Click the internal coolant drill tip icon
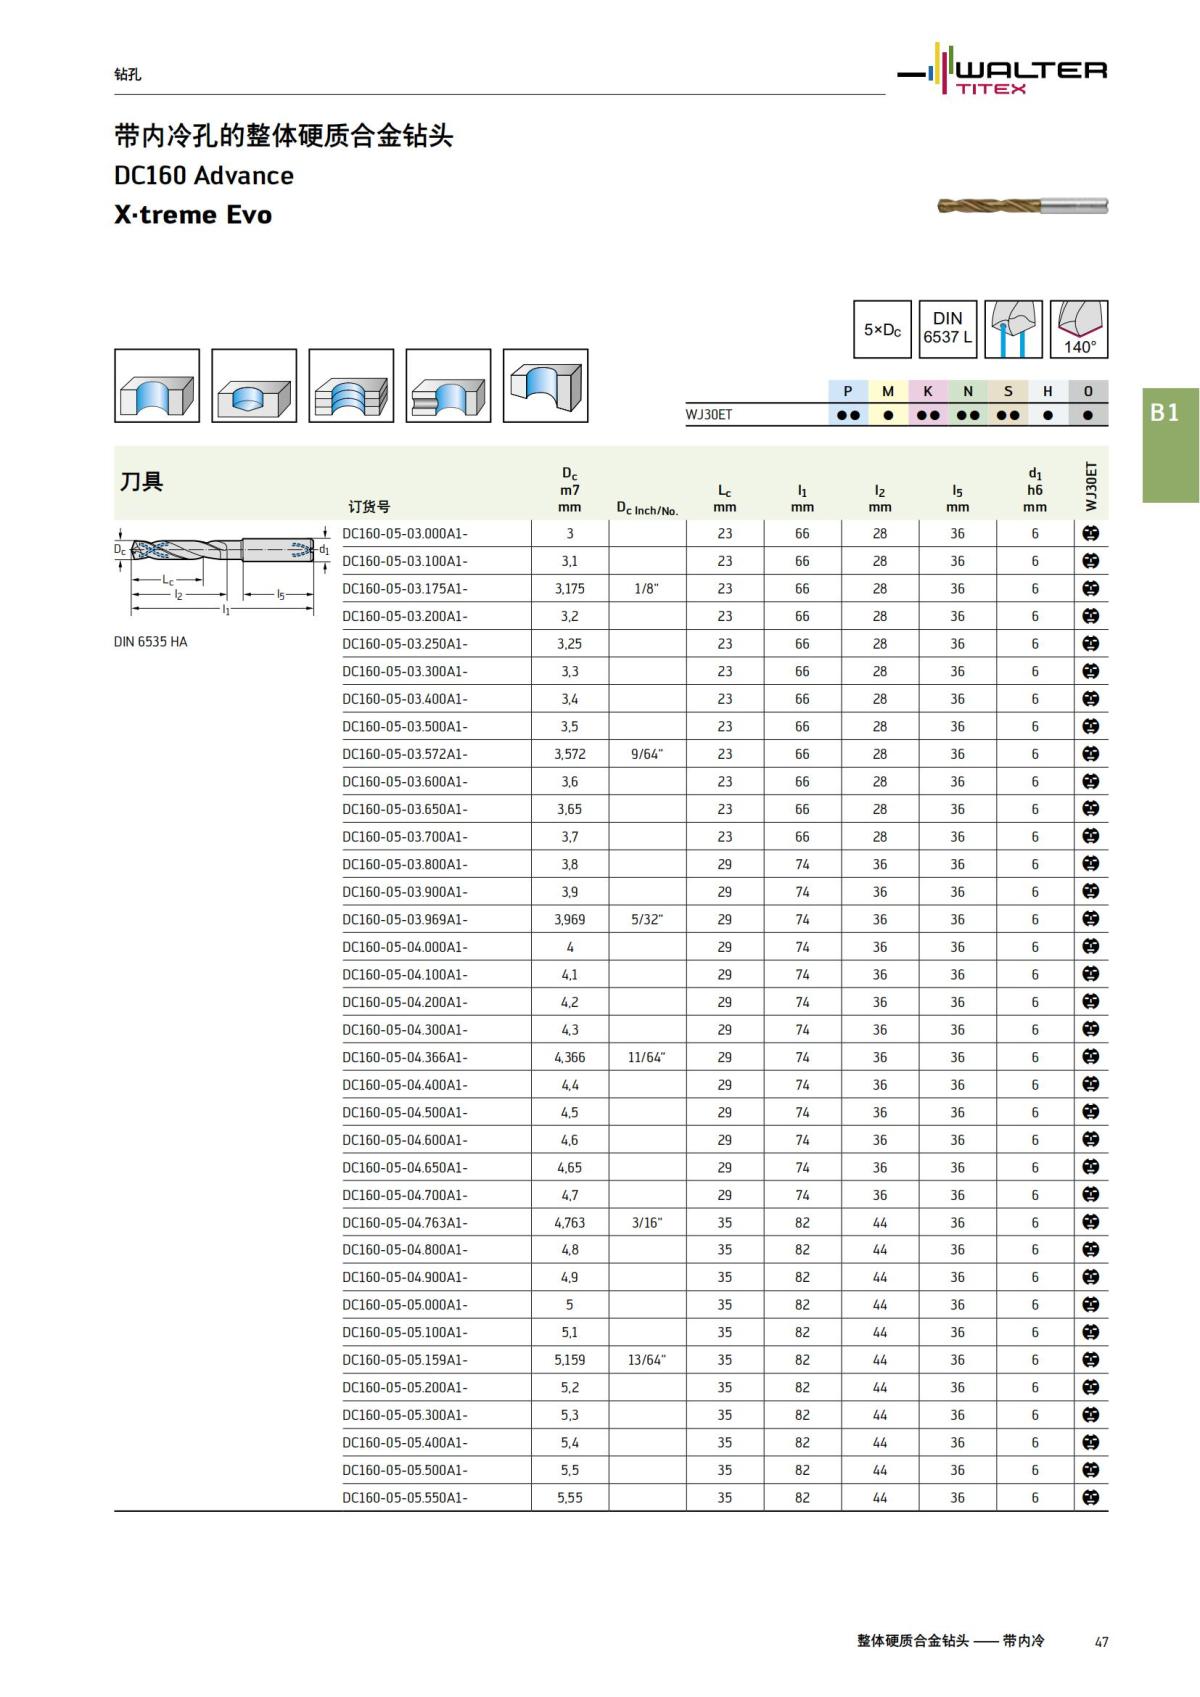 coord(1013,329)
